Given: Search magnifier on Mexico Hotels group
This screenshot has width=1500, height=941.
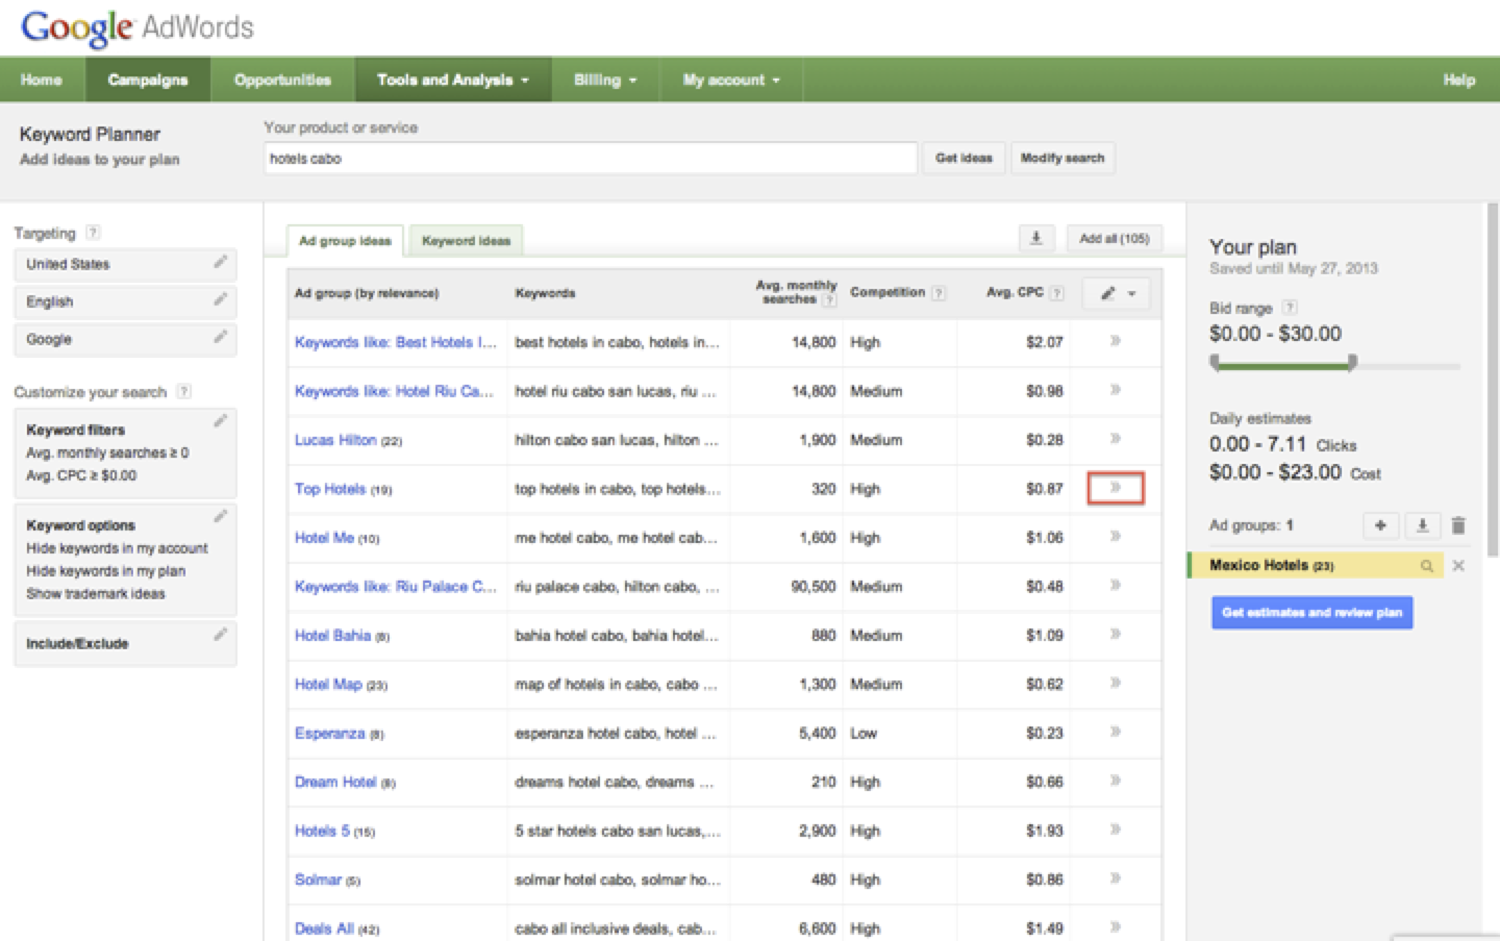Looking at the screenshot, I should click(1427, 566).
